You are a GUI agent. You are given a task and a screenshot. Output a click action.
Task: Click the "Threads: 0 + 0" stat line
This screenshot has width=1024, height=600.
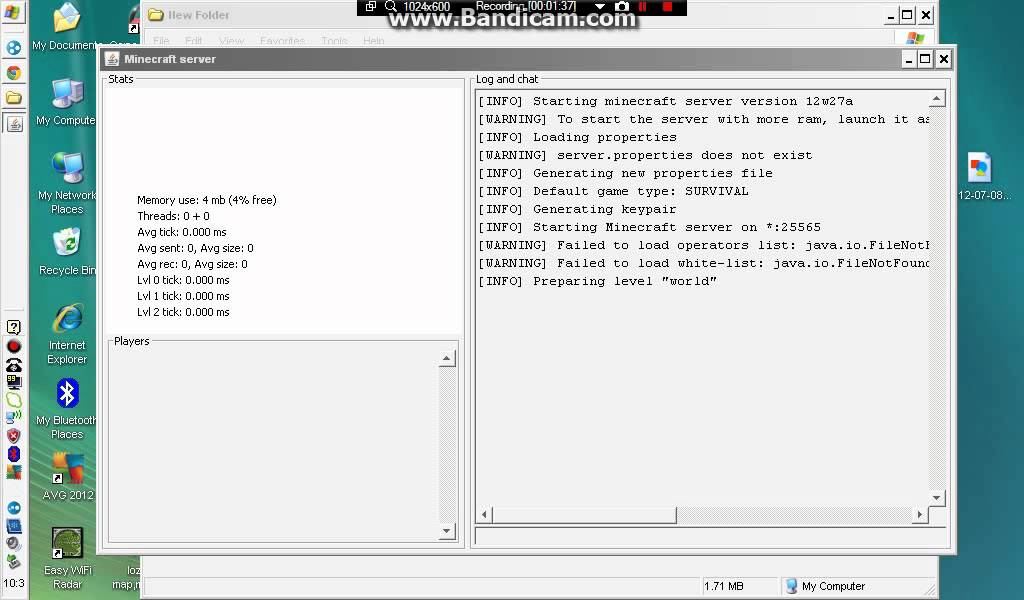[173, 216]
